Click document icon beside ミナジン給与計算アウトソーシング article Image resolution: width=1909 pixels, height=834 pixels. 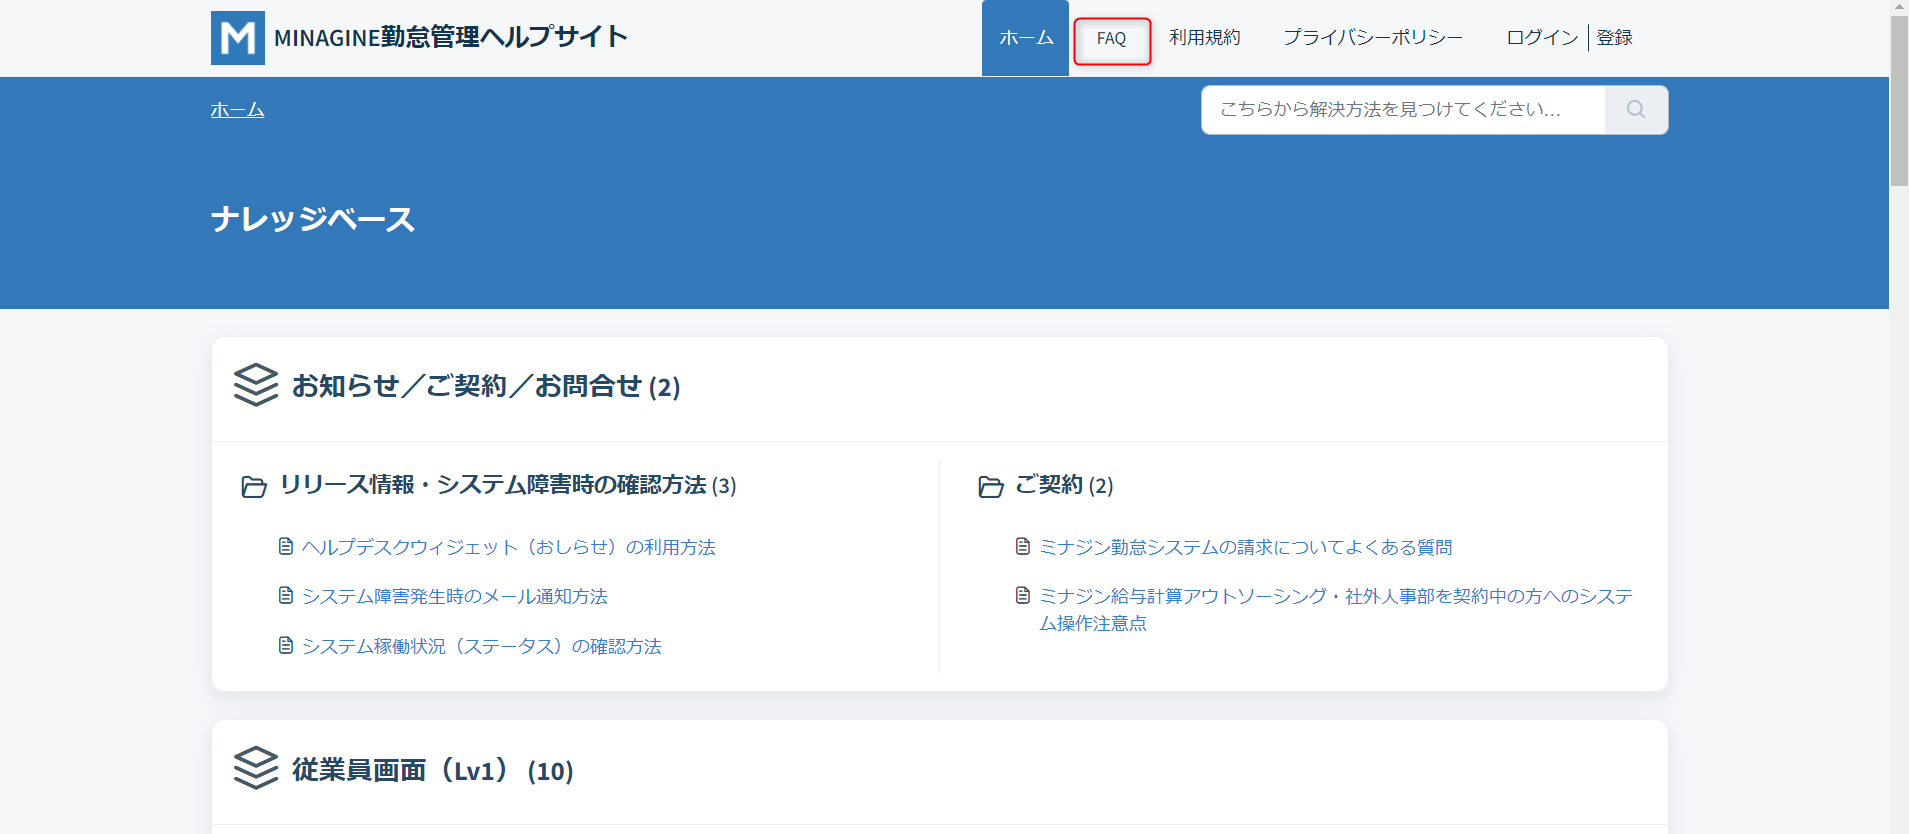[x=1022, y=595]
